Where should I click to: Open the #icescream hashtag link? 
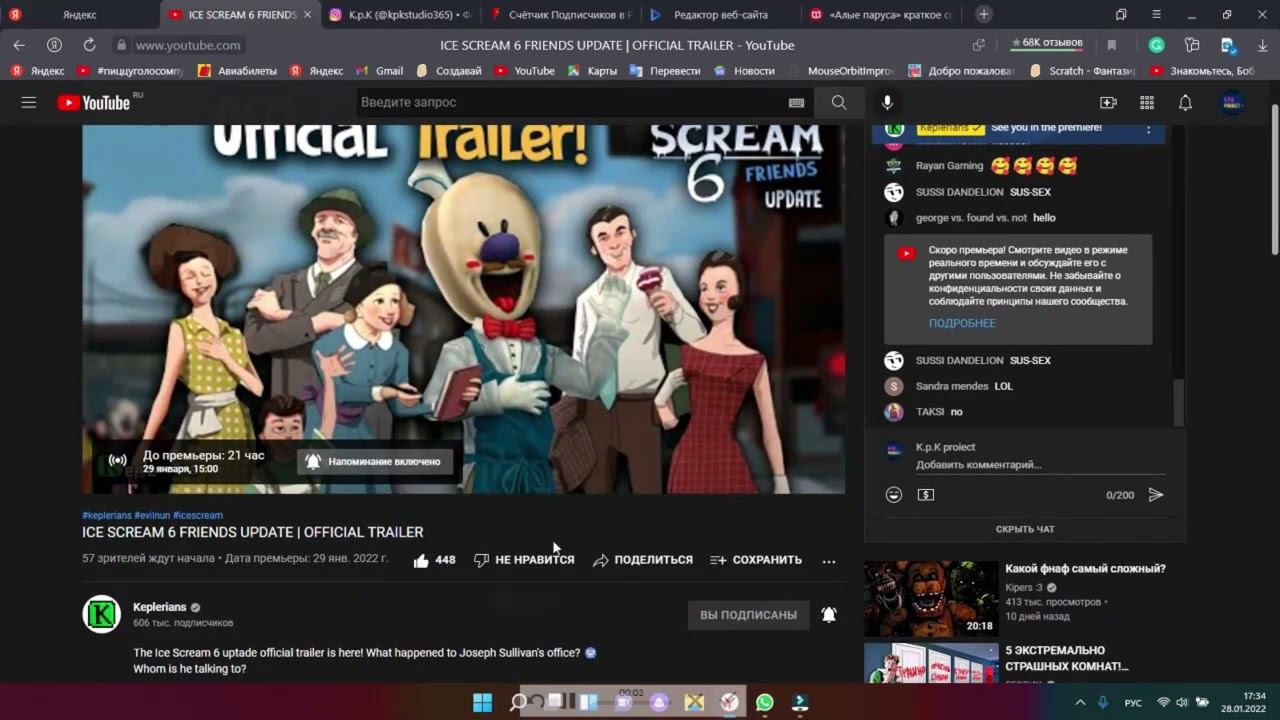198,515
